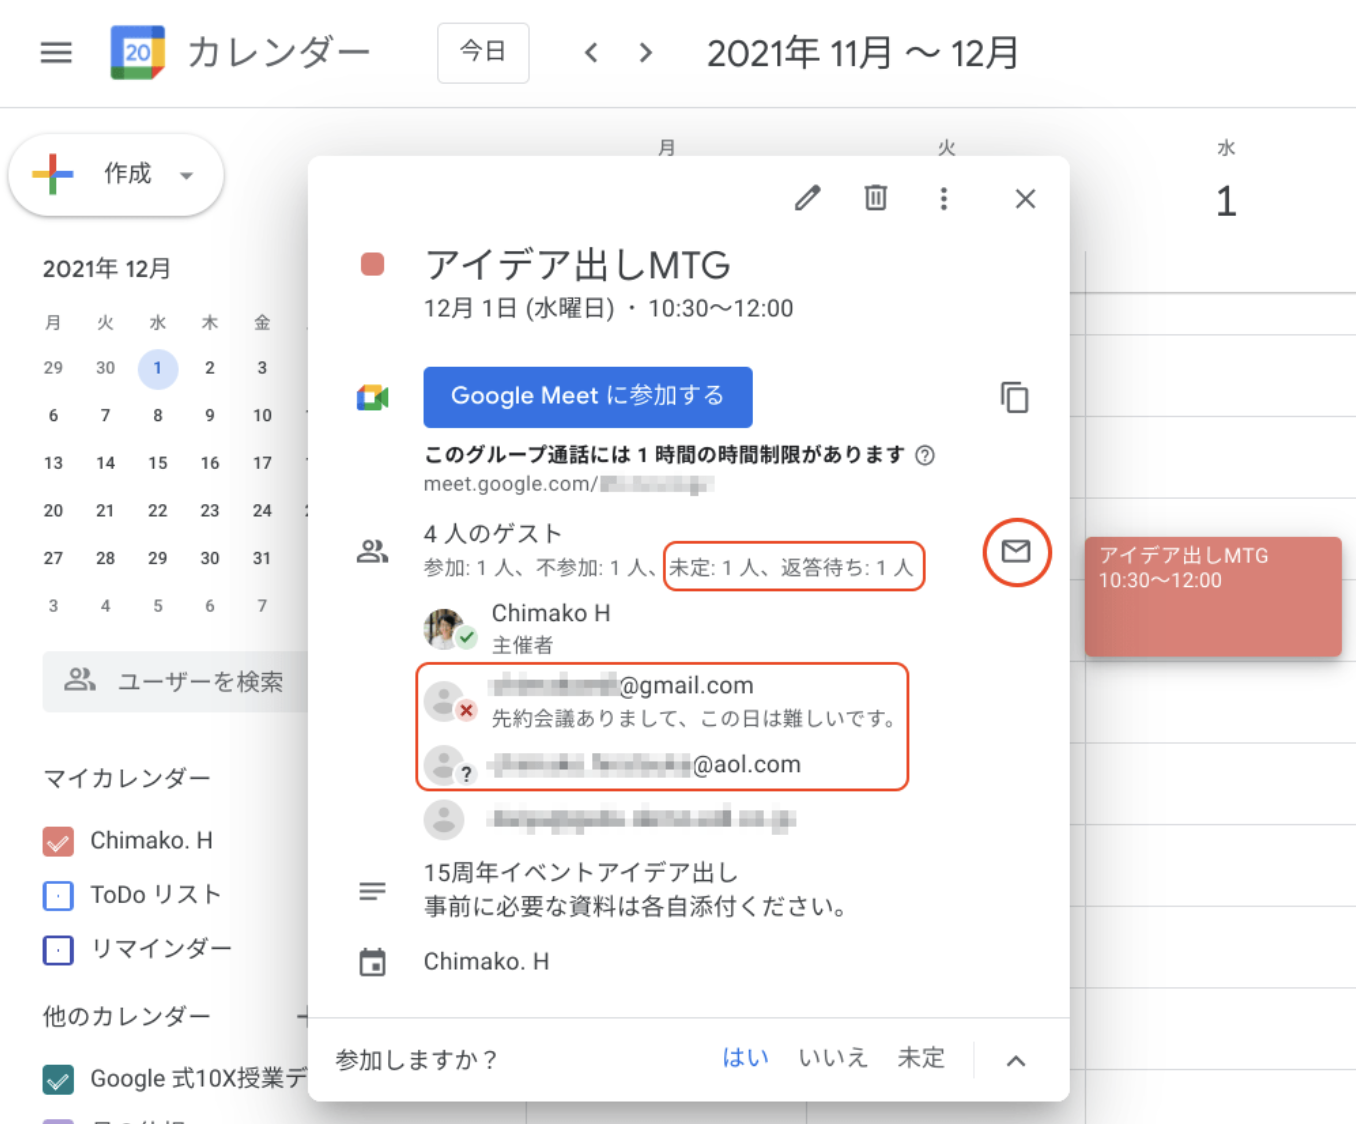This screenshot has height=1124, width=1356.
Task: Answer はい to attend the event
Action: click(745, 1058)
